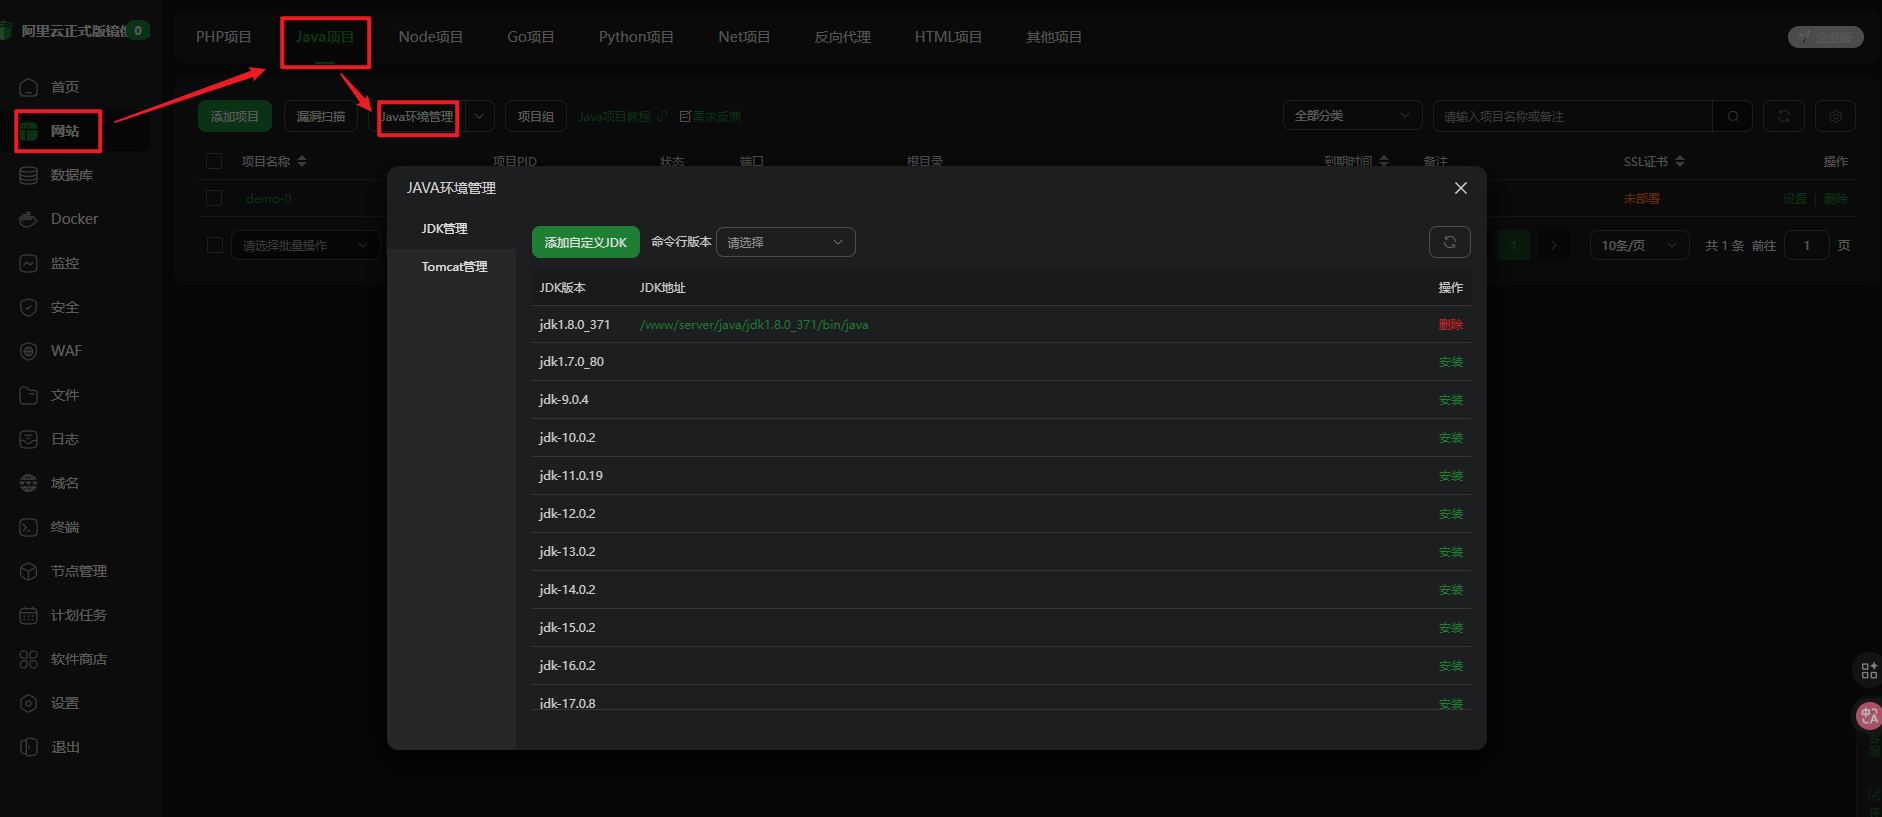Switch to the Tomcat管理 tab
The width and height of the screenshot is (1882, 817).
pos(454,267)
